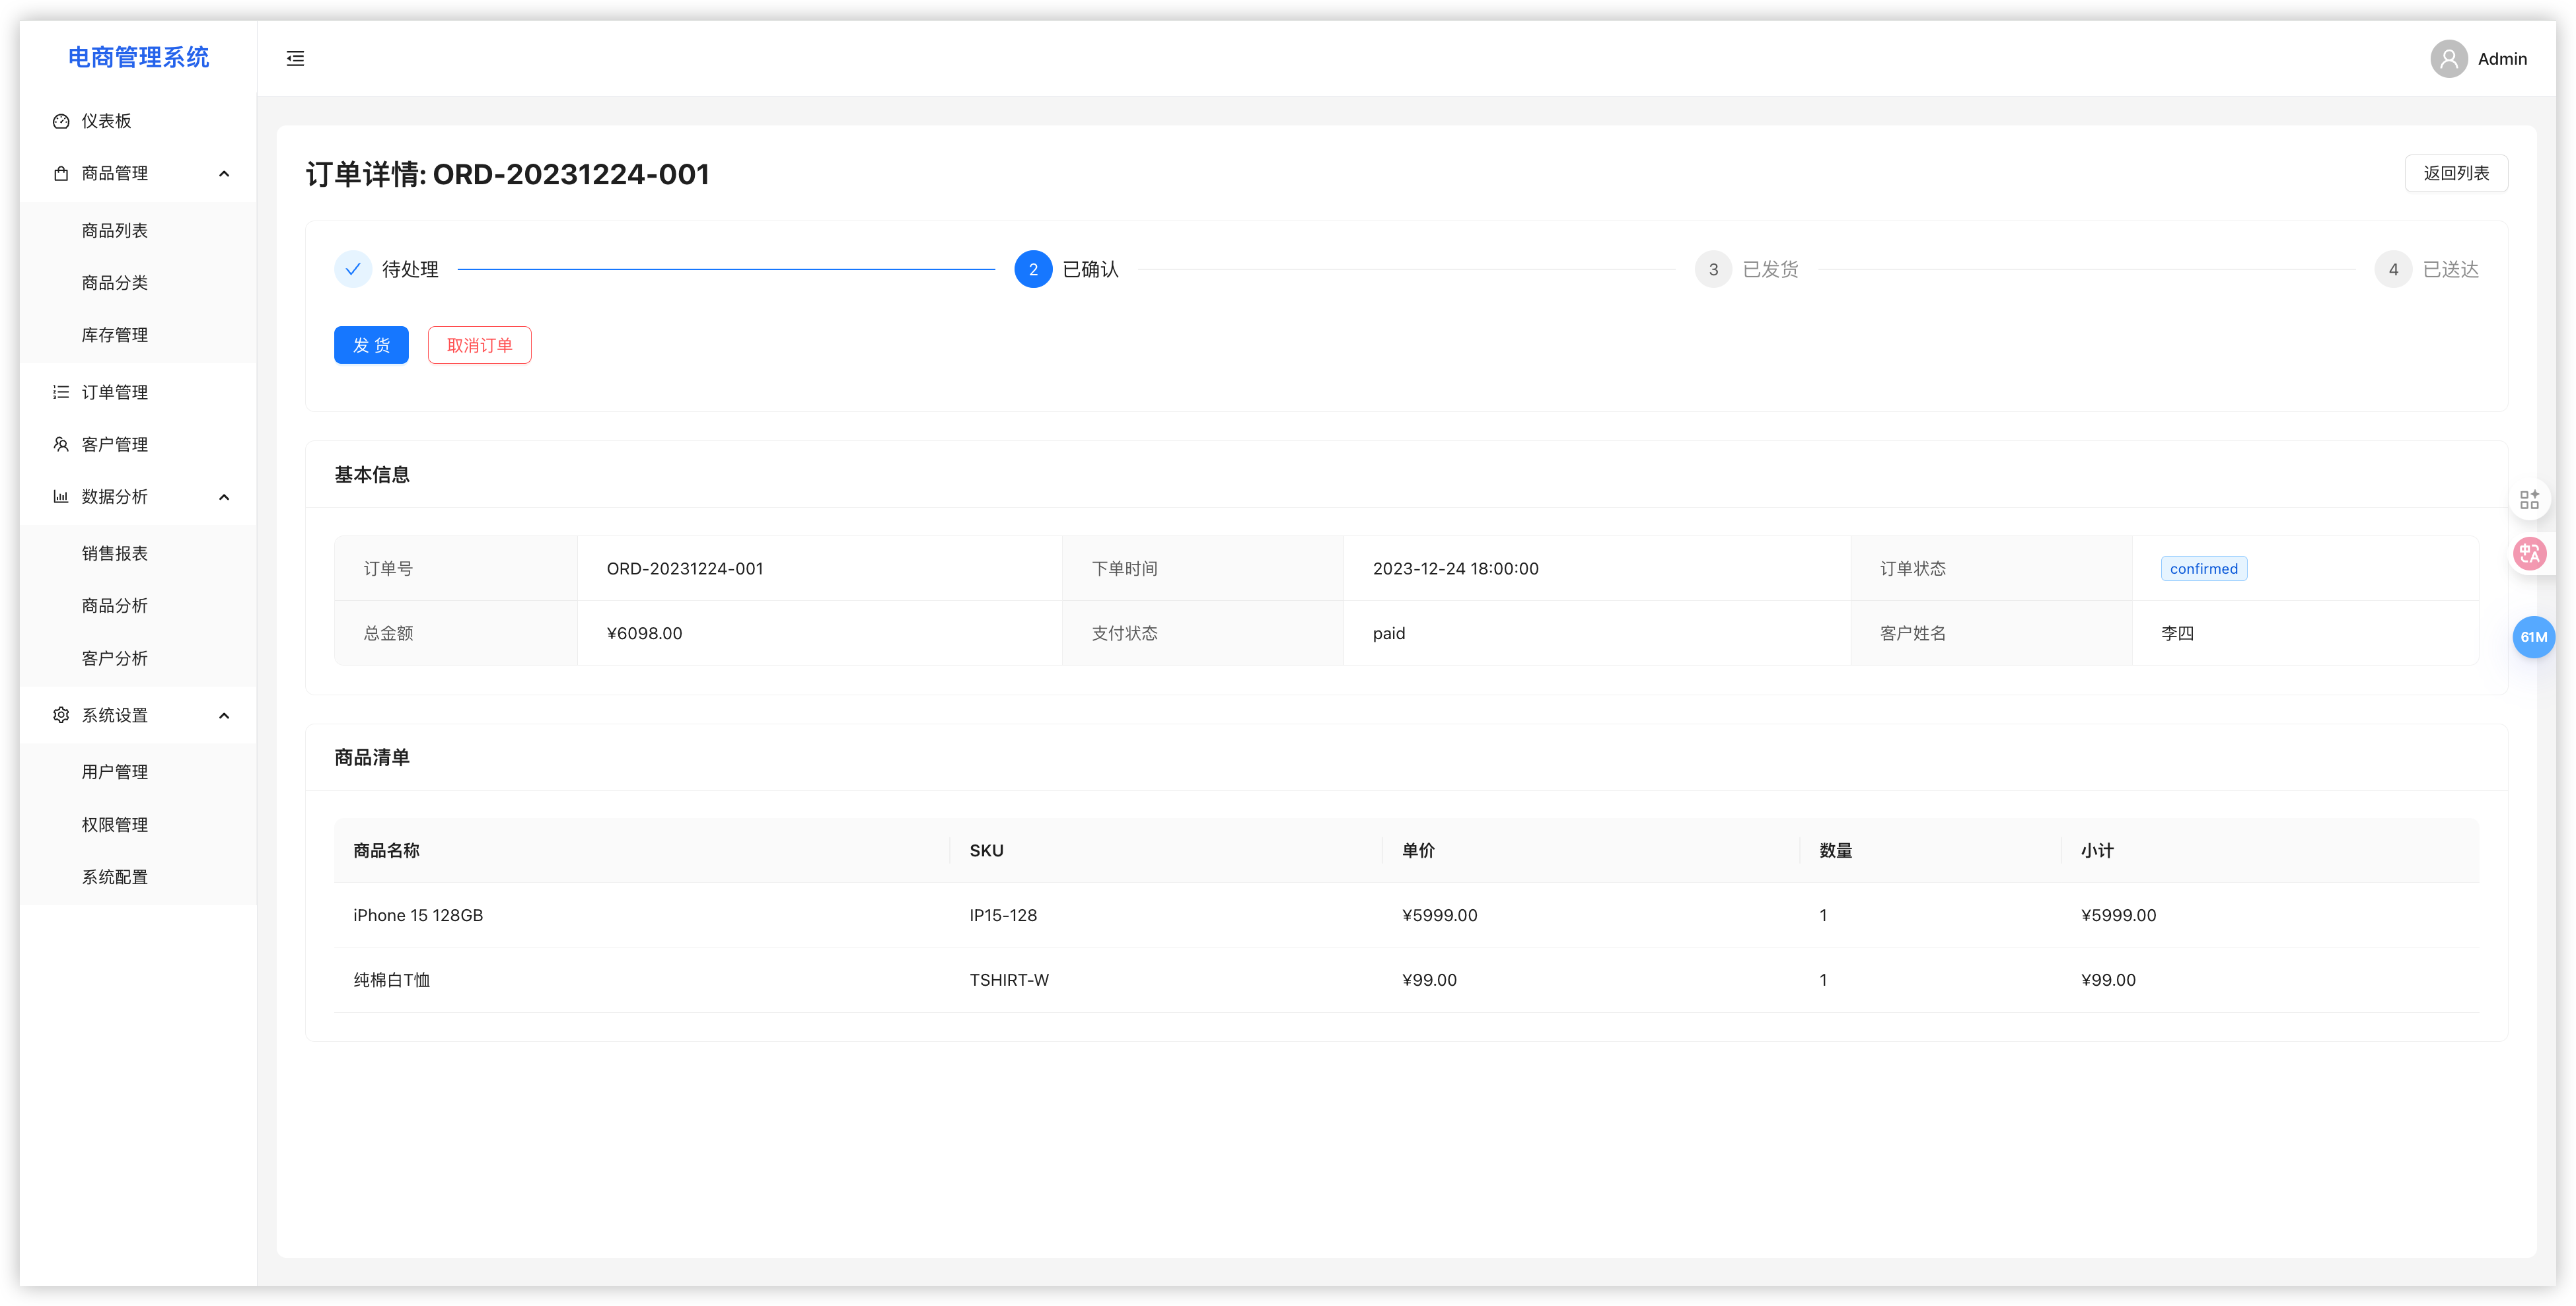Viewport: 2576px width, 1306px height.
Task: Click the grid-plus floating widget icon
Action: click(2529, 500)
